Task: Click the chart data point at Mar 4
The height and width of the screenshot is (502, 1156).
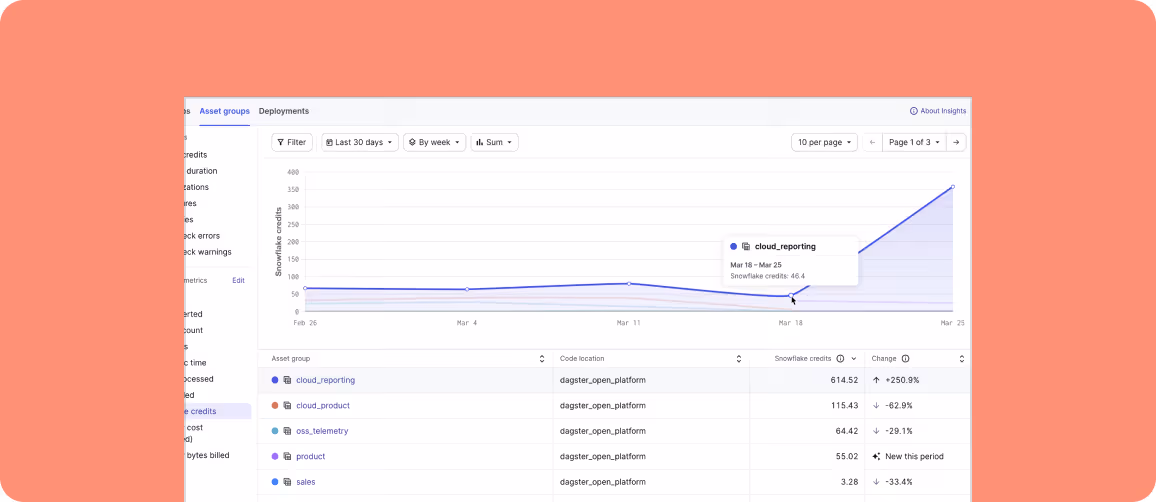Action: (467, 290)
